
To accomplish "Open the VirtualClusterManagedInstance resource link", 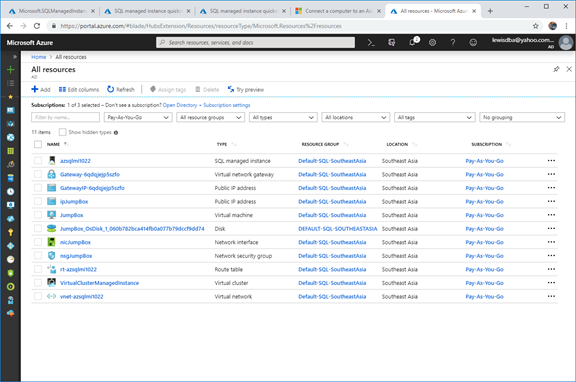I will coord(100,283).
